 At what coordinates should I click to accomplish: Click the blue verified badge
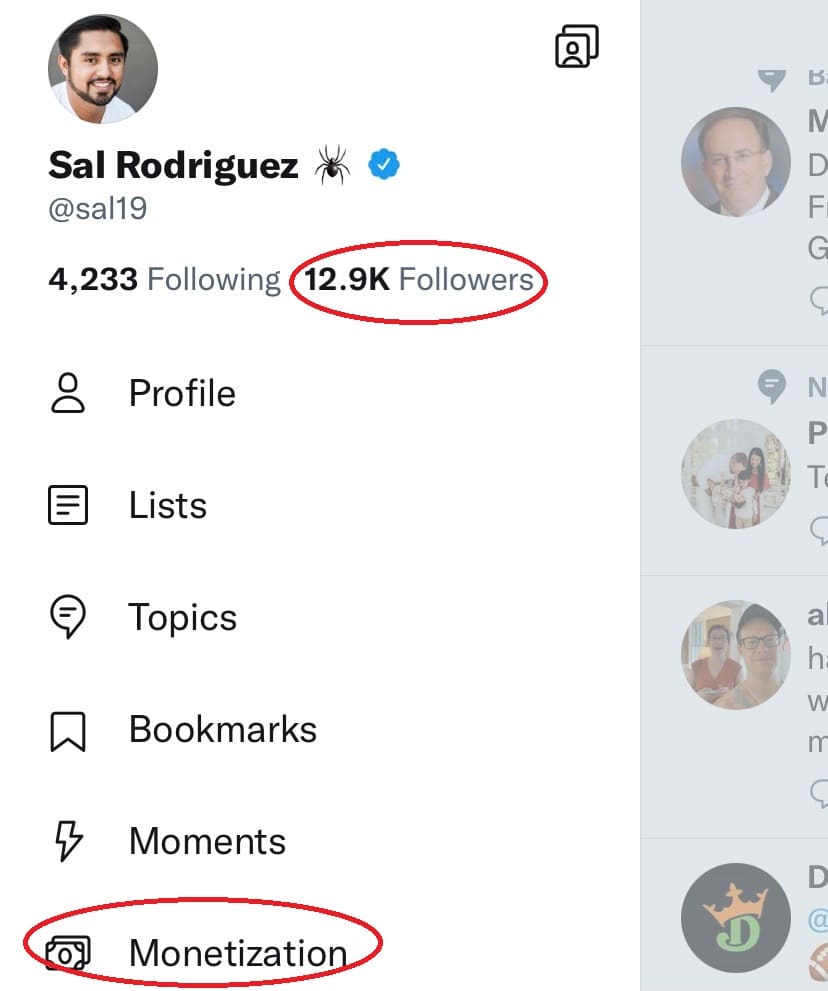383,164
